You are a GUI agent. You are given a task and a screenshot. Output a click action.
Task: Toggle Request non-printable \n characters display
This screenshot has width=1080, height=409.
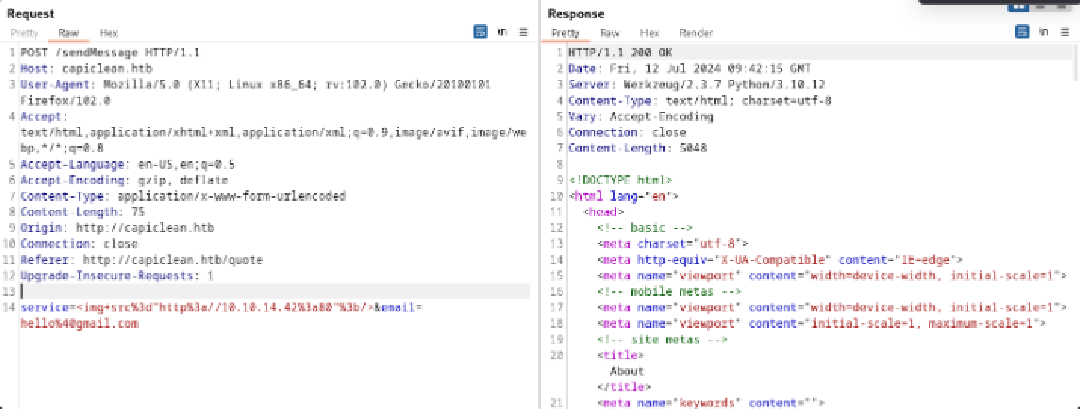coord(502,32)
